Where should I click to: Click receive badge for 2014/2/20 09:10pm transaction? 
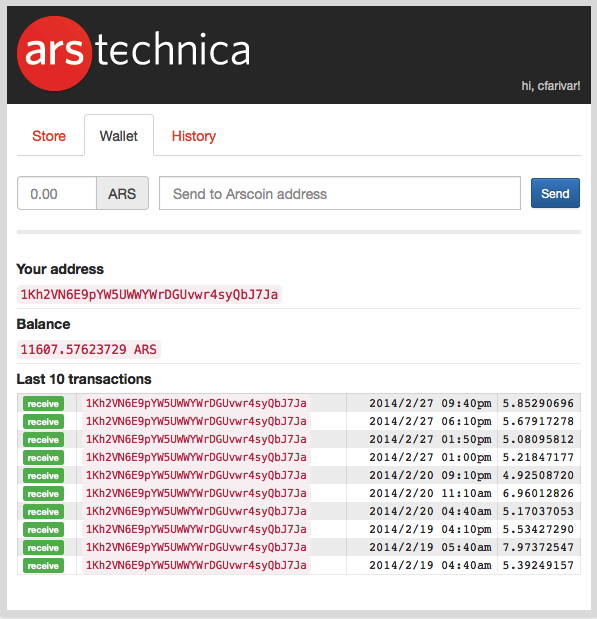(43, 476)
